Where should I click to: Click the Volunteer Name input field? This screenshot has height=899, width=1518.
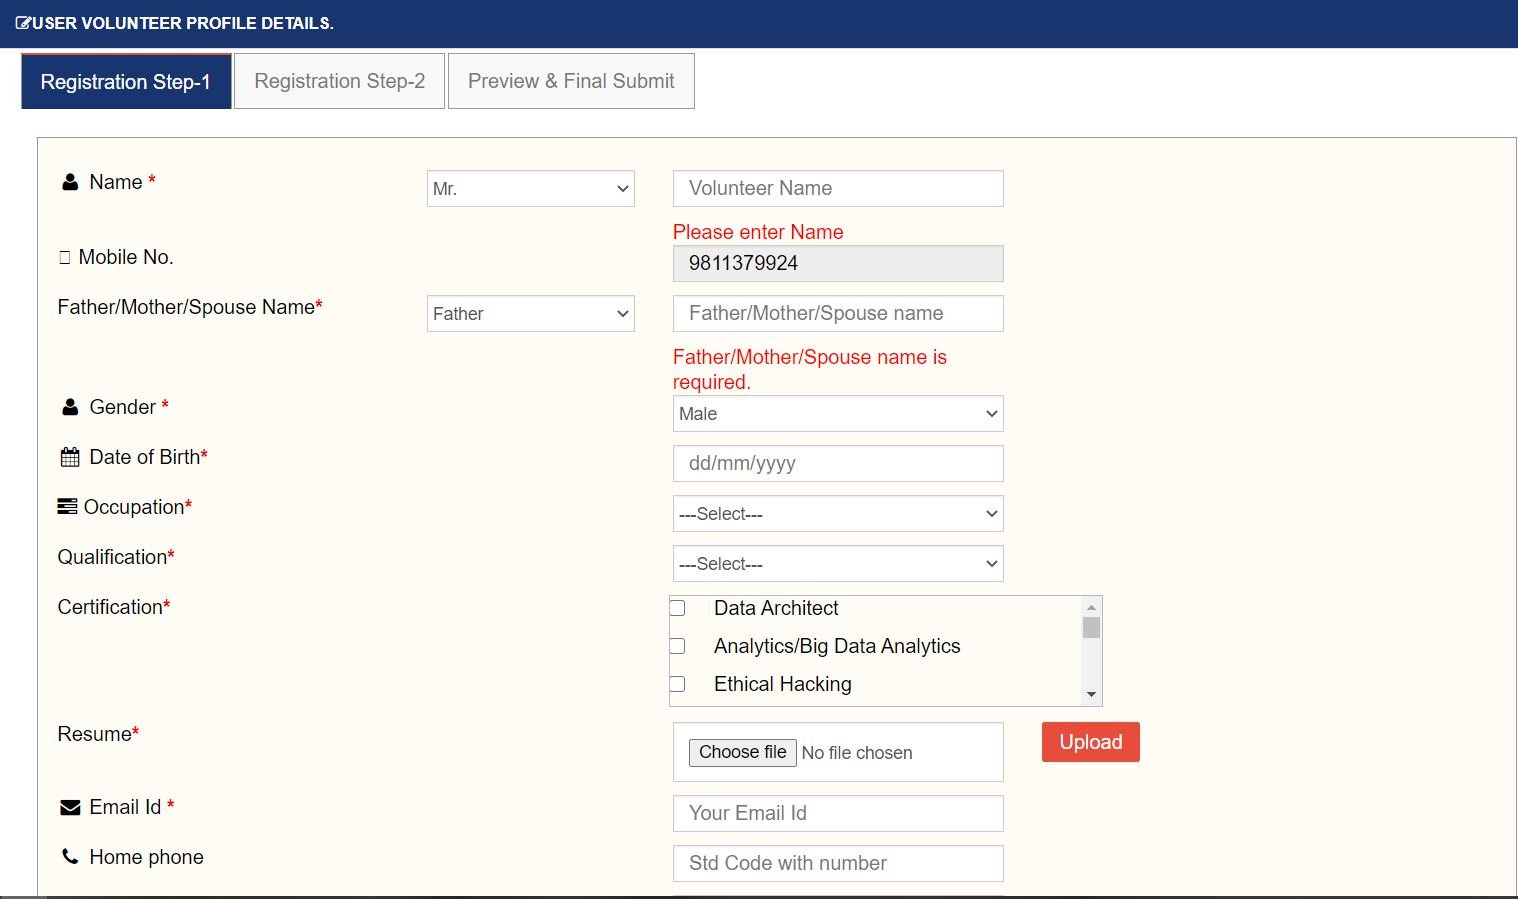point(837,189)
